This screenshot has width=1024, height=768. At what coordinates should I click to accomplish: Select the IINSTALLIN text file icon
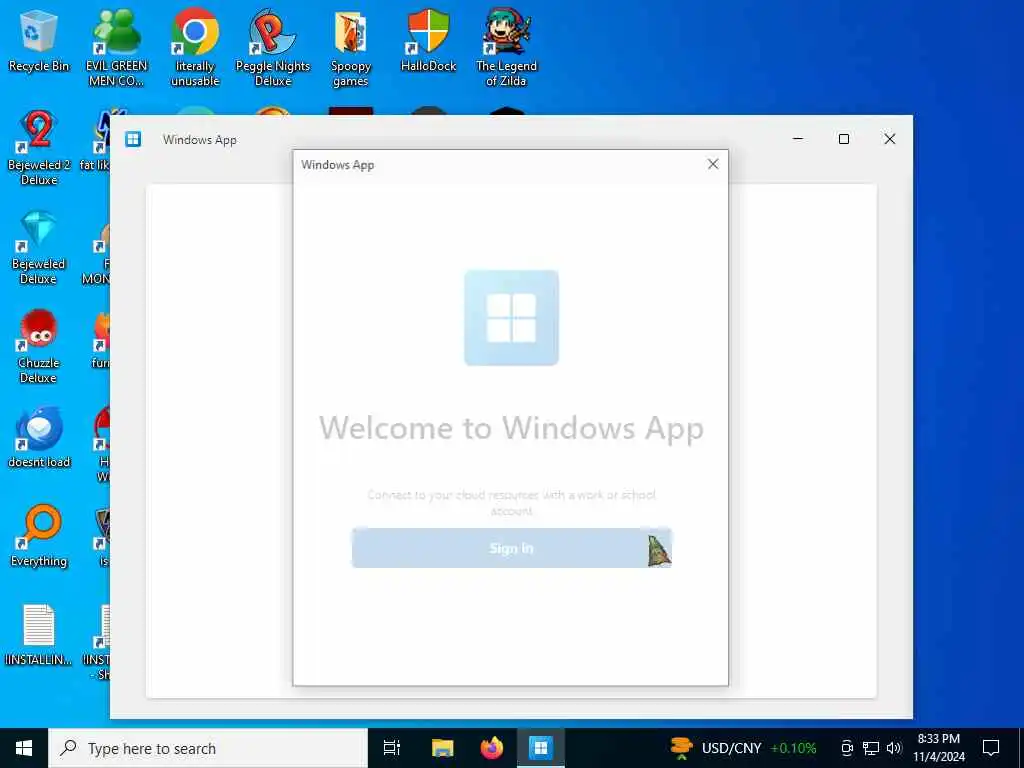39,635
